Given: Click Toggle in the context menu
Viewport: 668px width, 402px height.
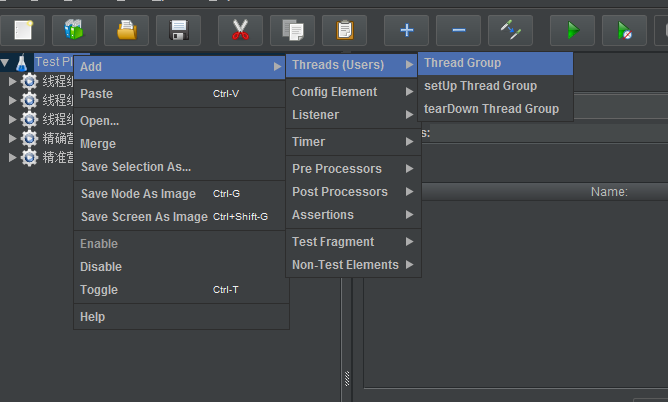Looking at the screenshot, I should [181, 290].
